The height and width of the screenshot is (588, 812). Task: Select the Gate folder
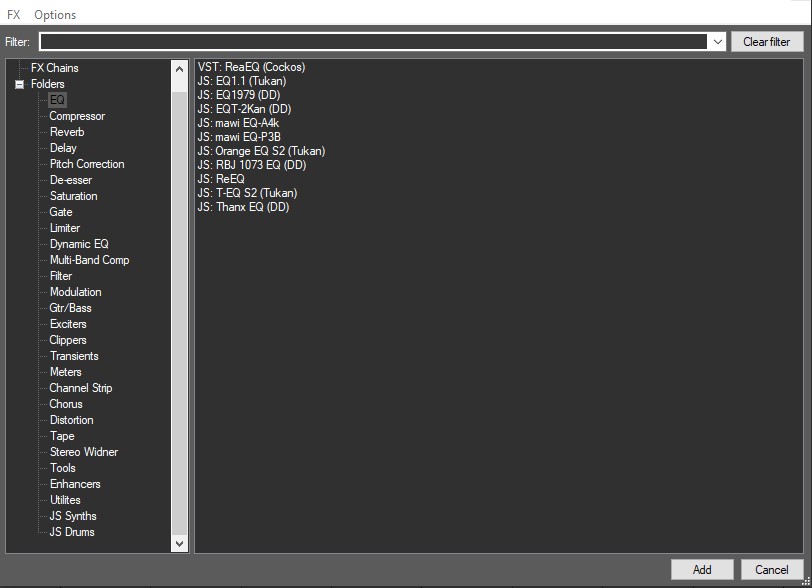(x=61, y=212)
